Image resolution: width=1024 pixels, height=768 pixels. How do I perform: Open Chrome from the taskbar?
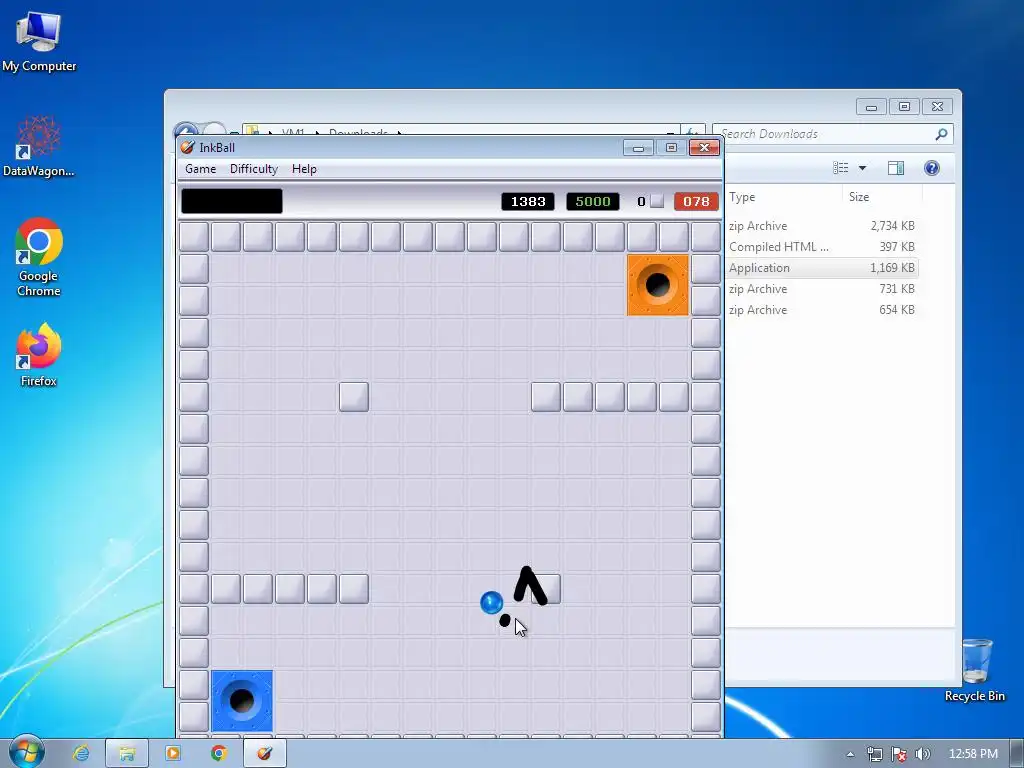click(x=219, y=753)
